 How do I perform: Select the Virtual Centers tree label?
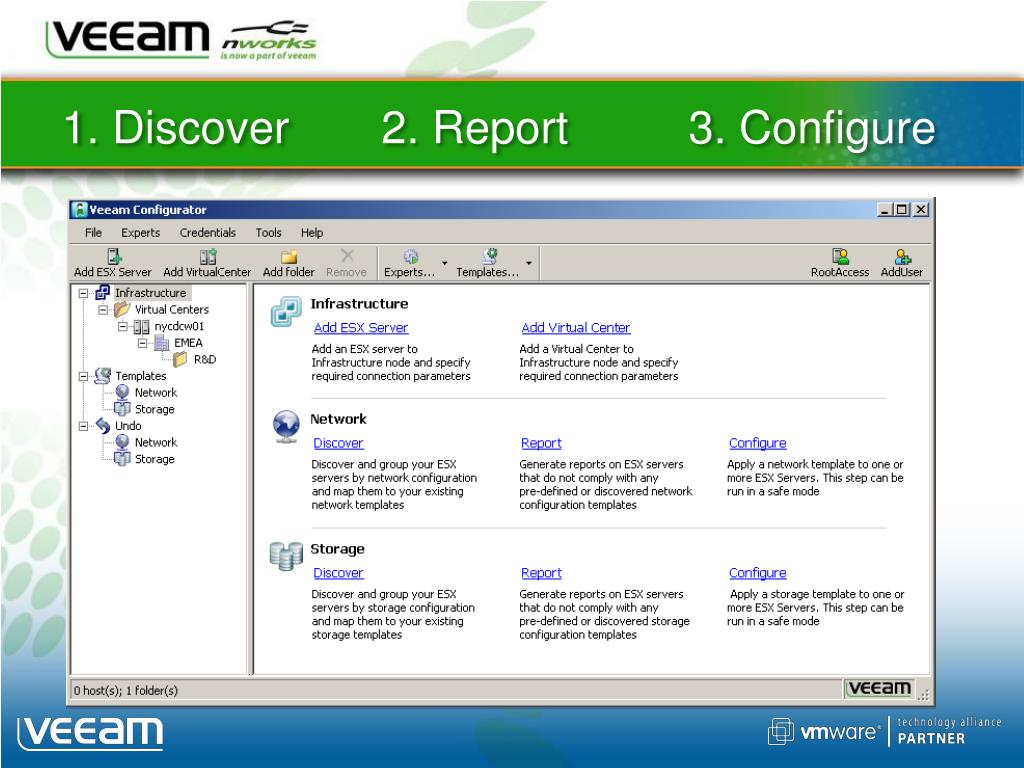click(172, 309)
